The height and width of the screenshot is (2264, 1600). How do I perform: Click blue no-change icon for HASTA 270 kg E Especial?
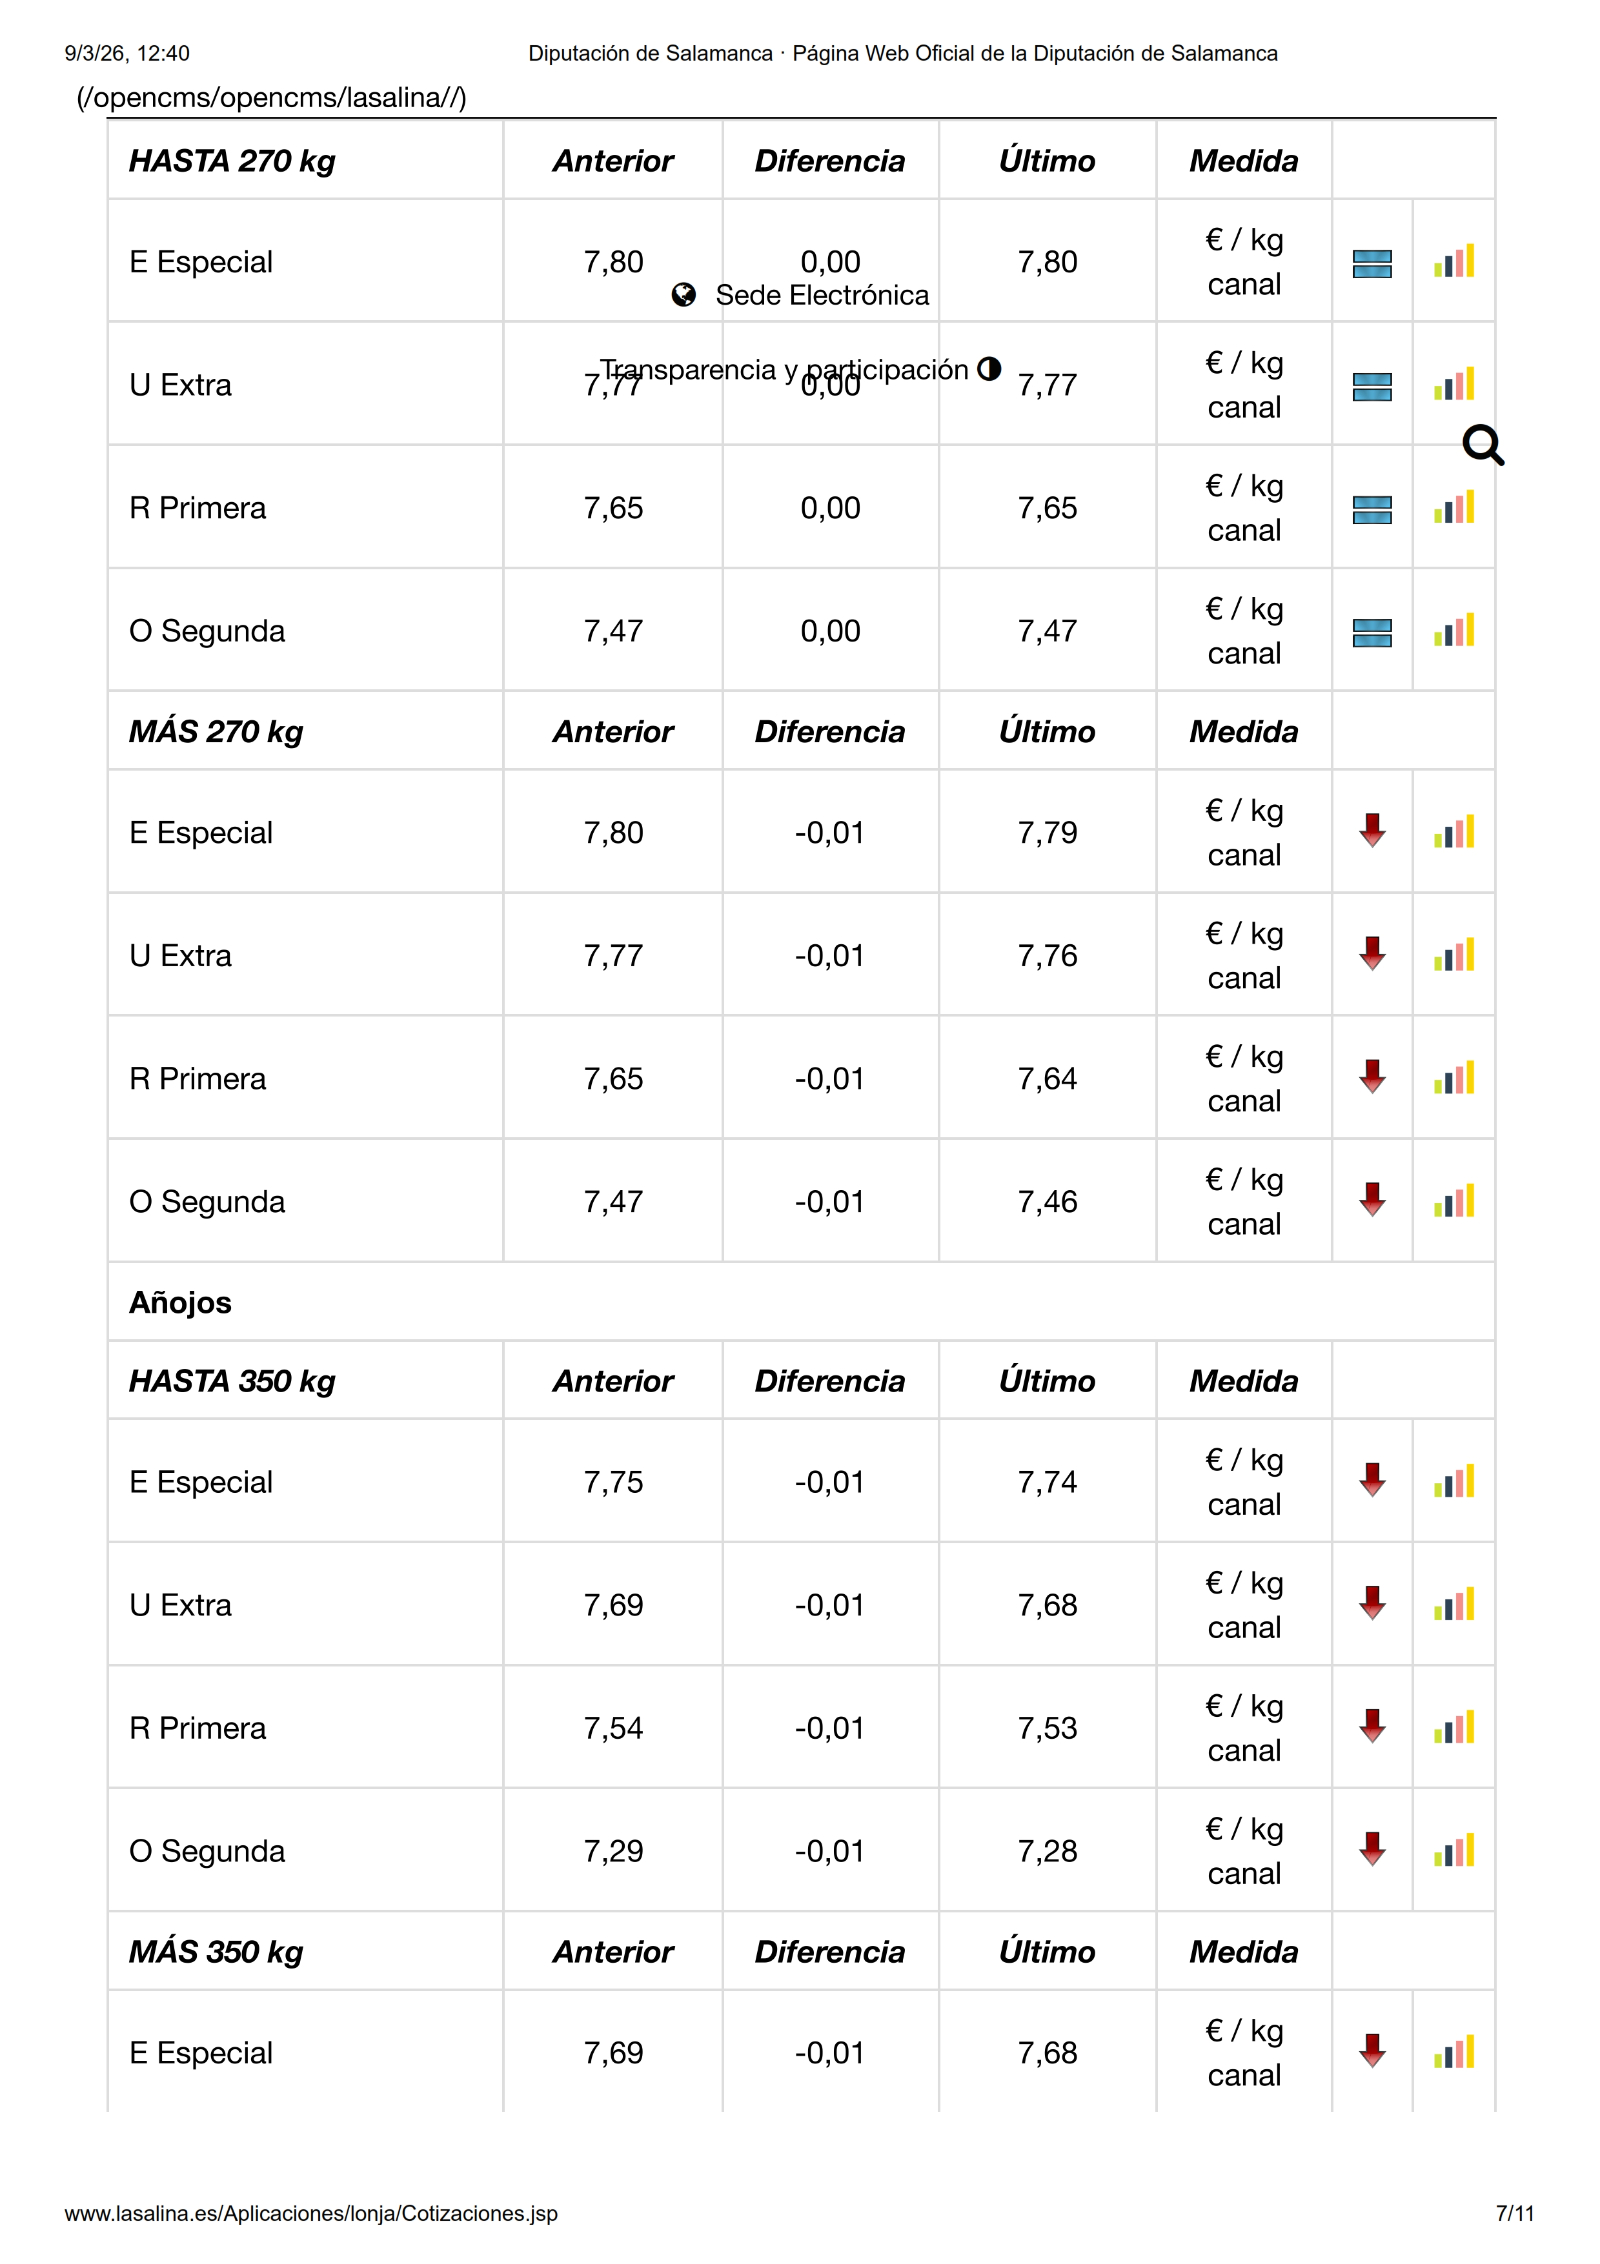[1372, 263]
